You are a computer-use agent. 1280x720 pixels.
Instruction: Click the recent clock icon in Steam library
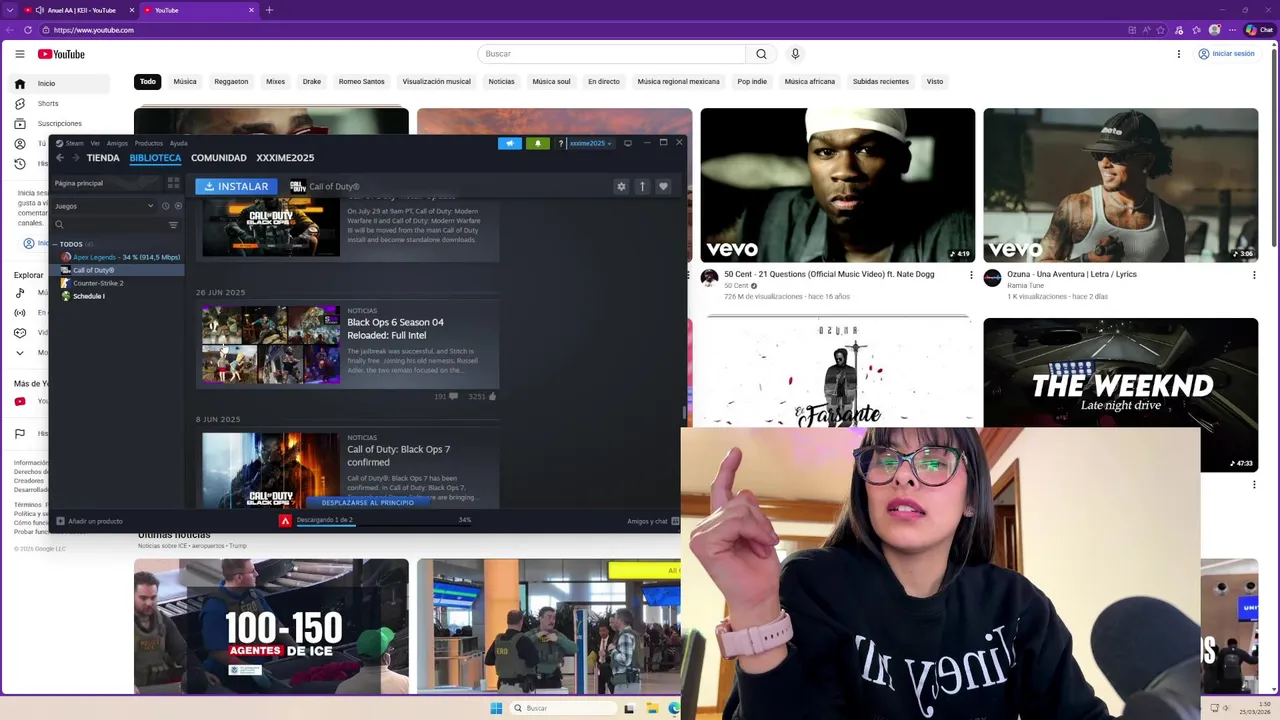[166, 206]
